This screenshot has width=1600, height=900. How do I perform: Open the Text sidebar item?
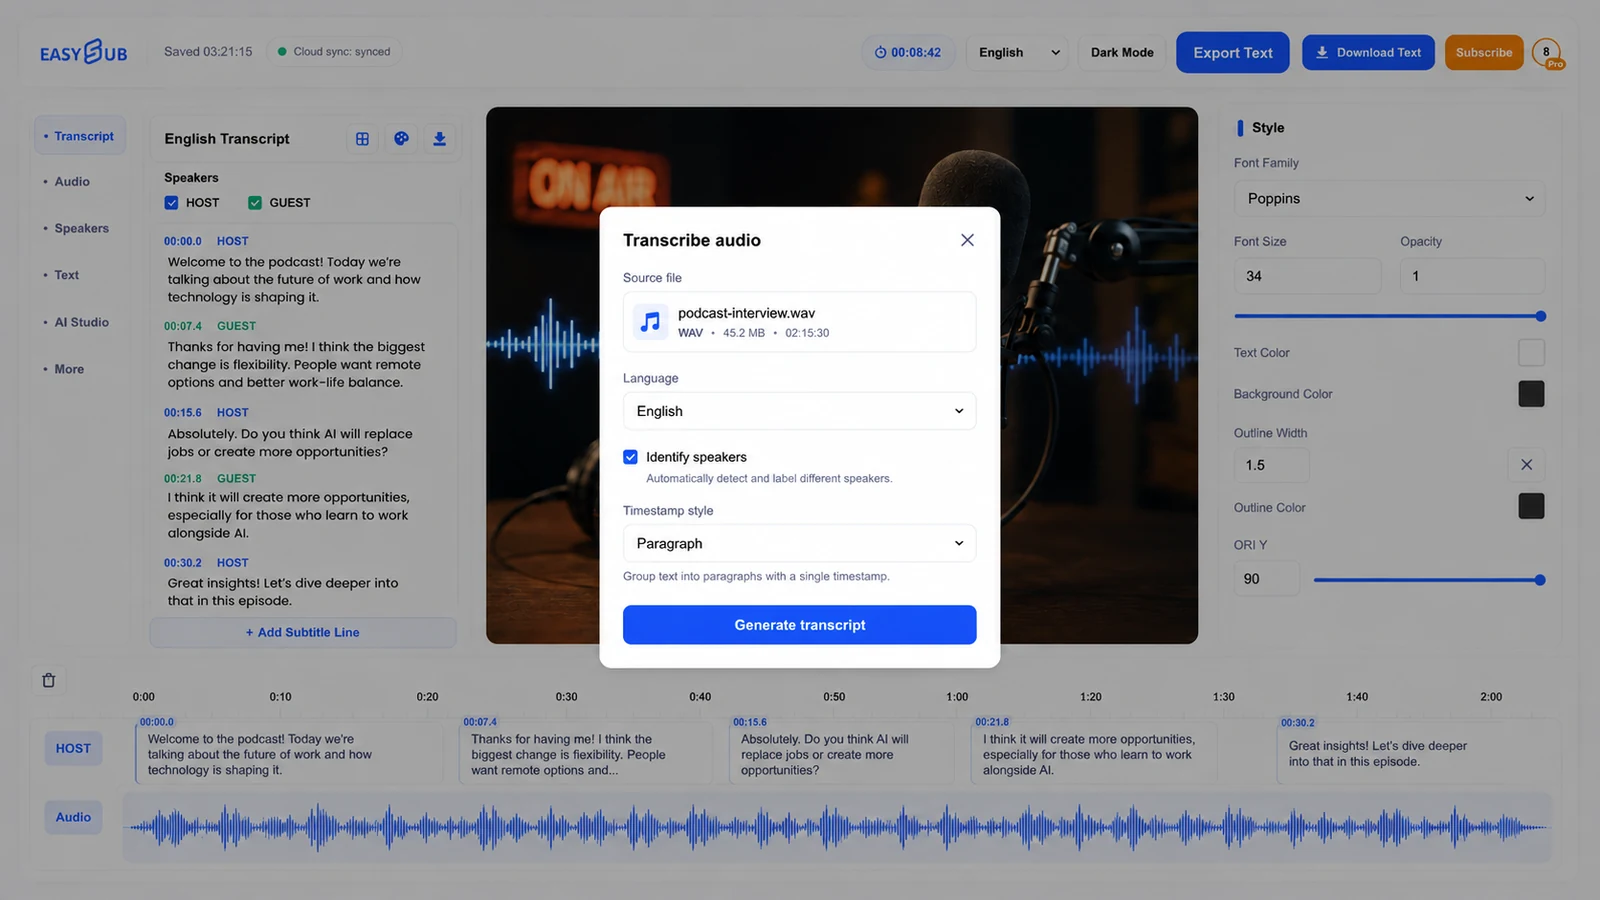click(x=66, y=275)
